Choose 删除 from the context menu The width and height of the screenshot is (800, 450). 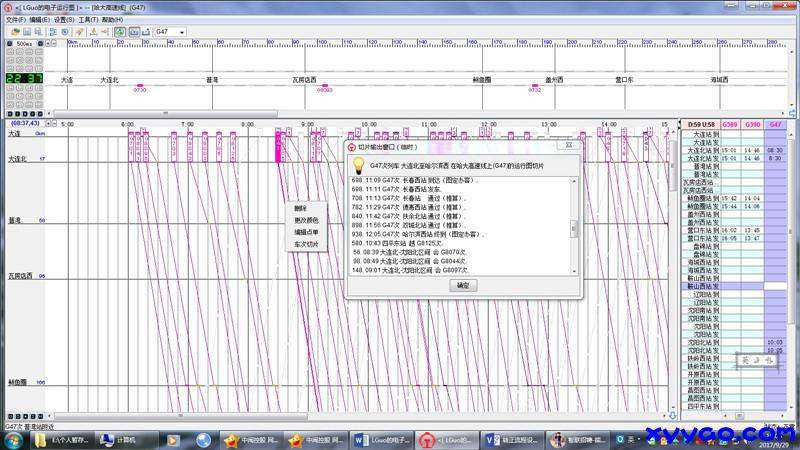click(x=301, y=208)
